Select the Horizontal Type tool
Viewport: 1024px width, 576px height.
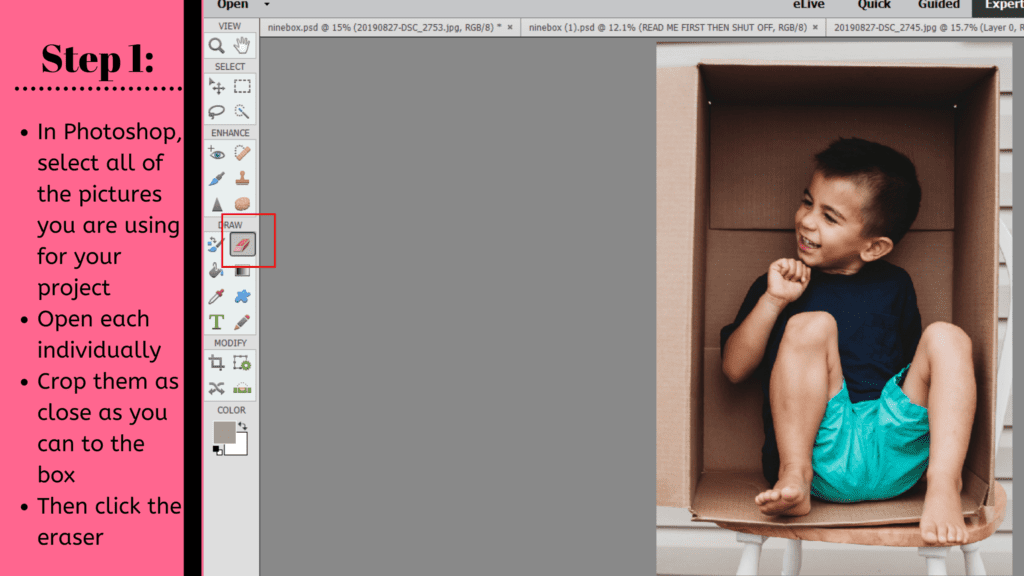pyautogui.click(x=216, y=323)
